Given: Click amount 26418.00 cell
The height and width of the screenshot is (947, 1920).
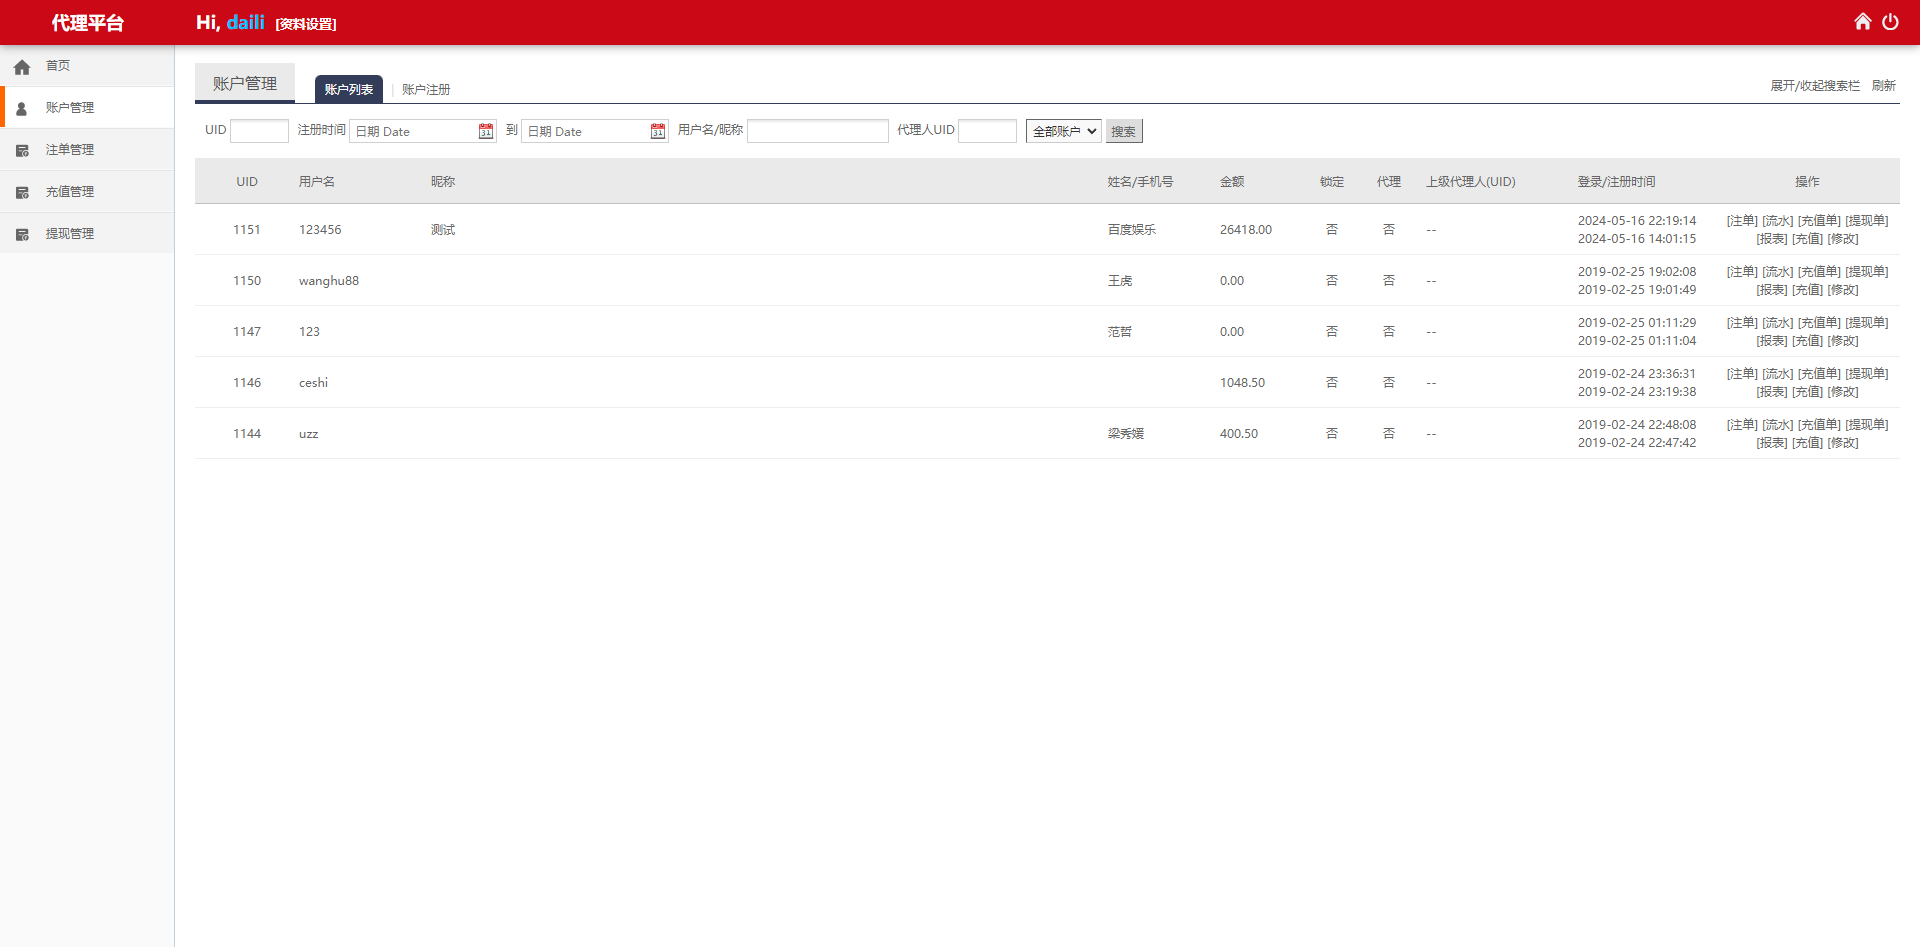Looking at the screenshot, I should [1246, 230].
